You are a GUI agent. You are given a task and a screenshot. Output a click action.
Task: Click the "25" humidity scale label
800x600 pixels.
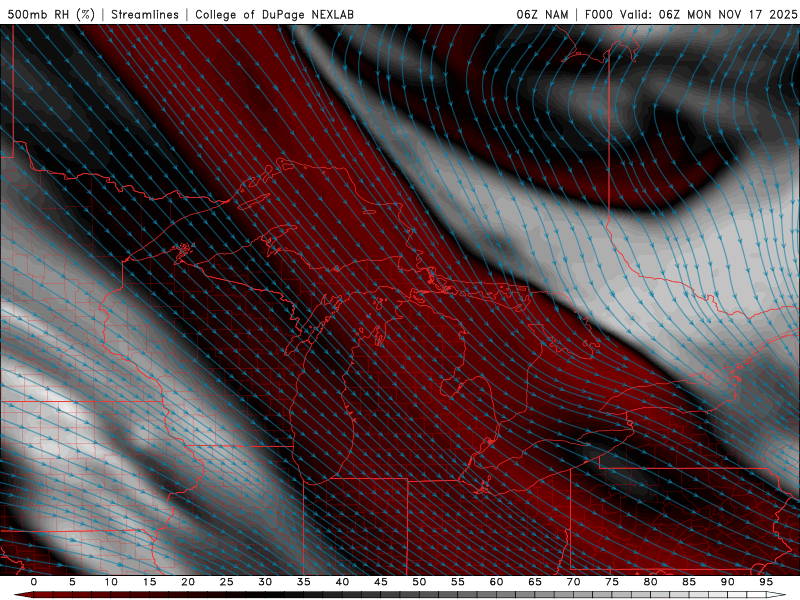(x=227, y=582)
